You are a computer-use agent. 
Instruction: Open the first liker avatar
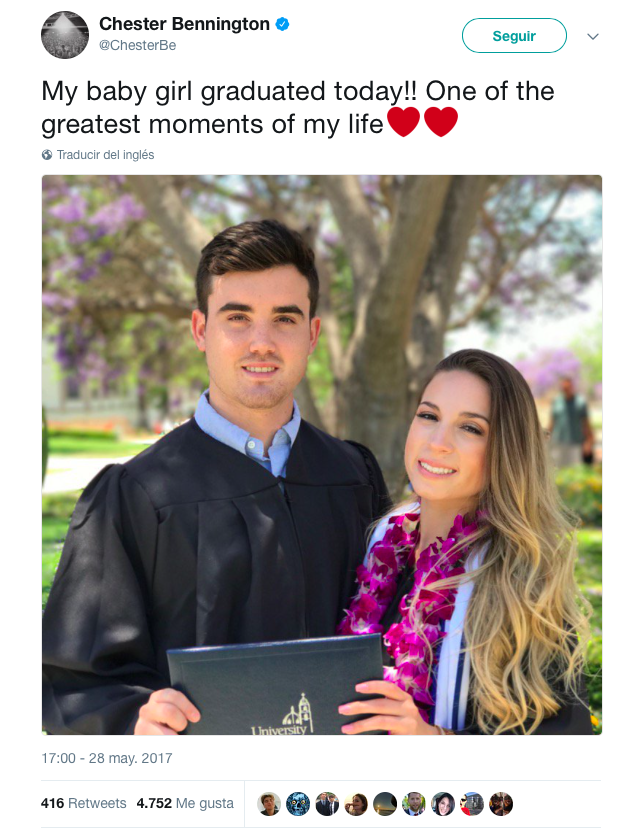coord(269,804)
